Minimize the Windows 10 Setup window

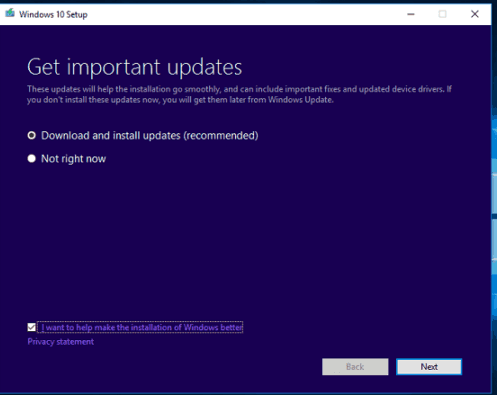(x=411, y=14)
